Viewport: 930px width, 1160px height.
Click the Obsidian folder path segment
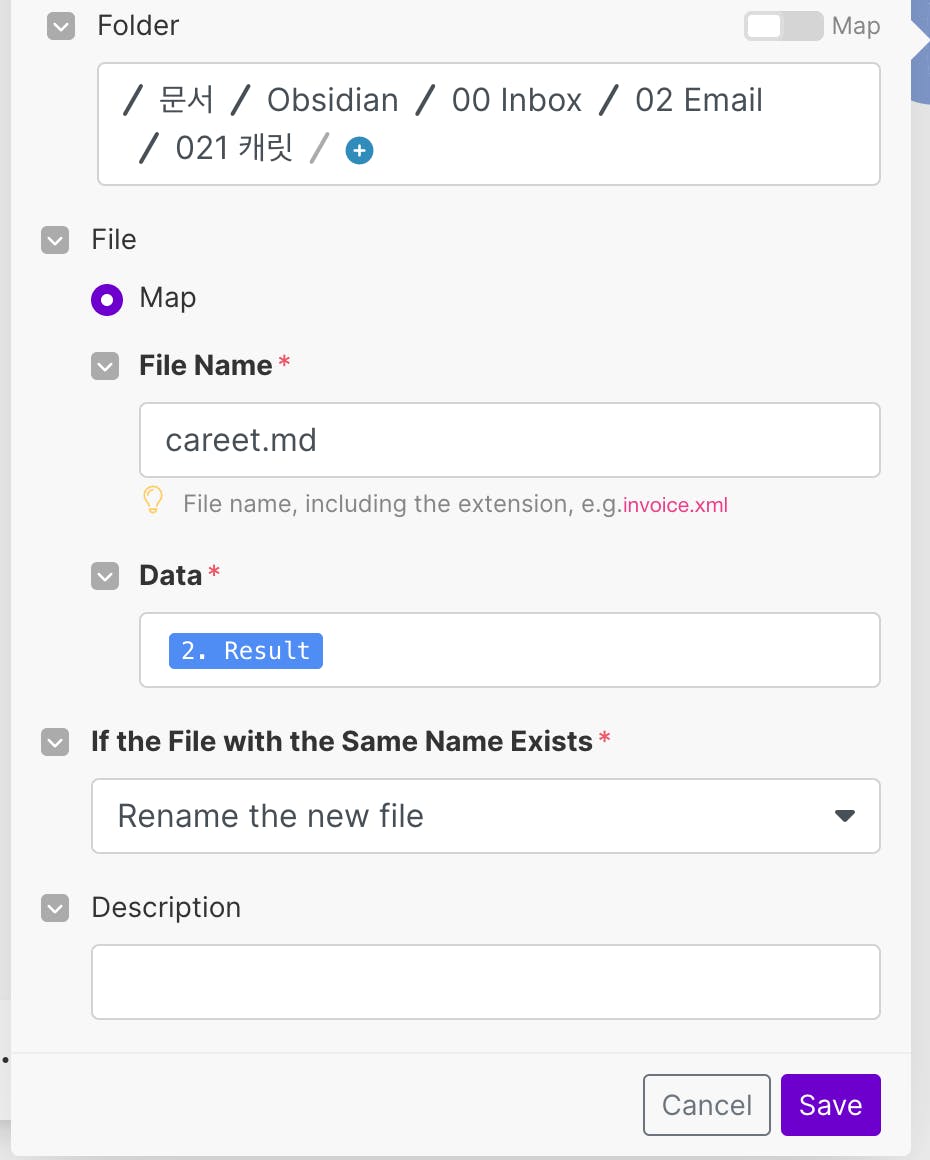click(332, 100)
